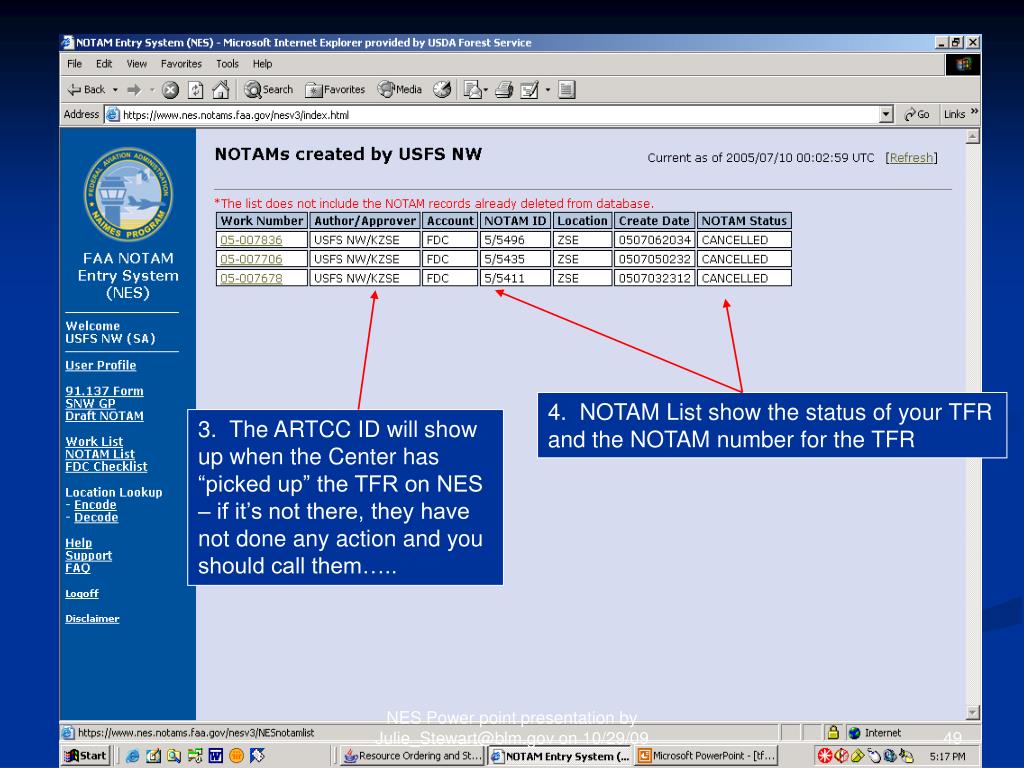
Task: Open the Back history dropdown arrow
Action: coord(116,89)
